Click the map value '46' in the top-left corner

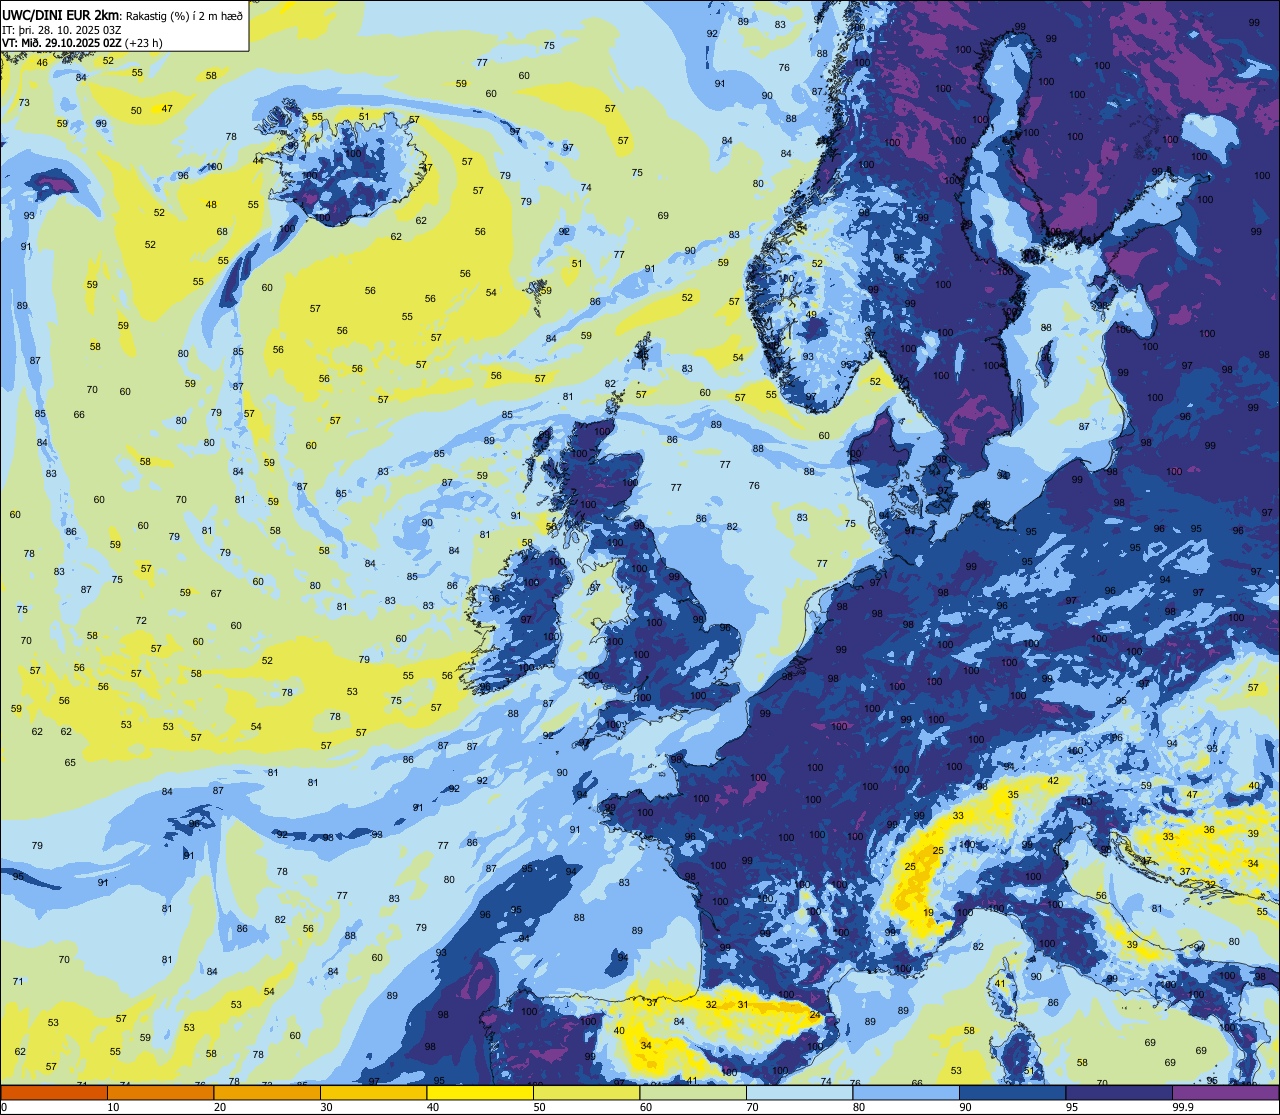[x=42, y=63]
